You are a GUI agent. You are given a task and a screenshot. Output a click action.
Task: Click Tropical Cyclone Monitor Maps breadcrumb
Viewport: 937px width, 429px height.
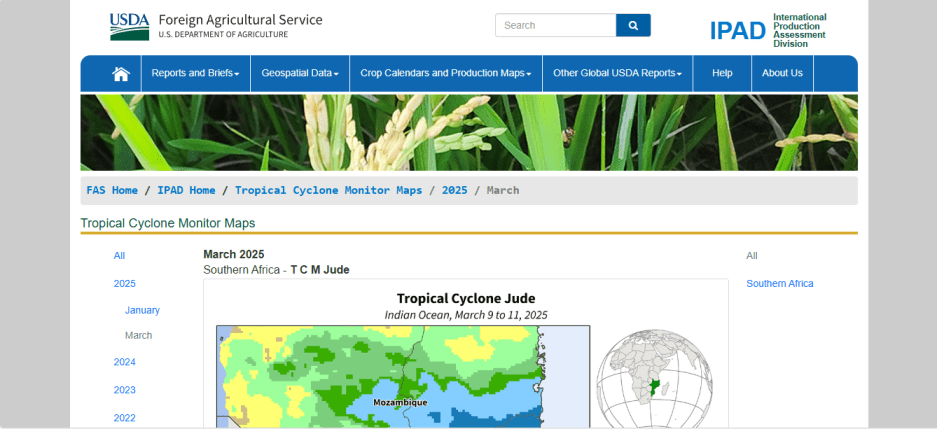coord(328,190)
